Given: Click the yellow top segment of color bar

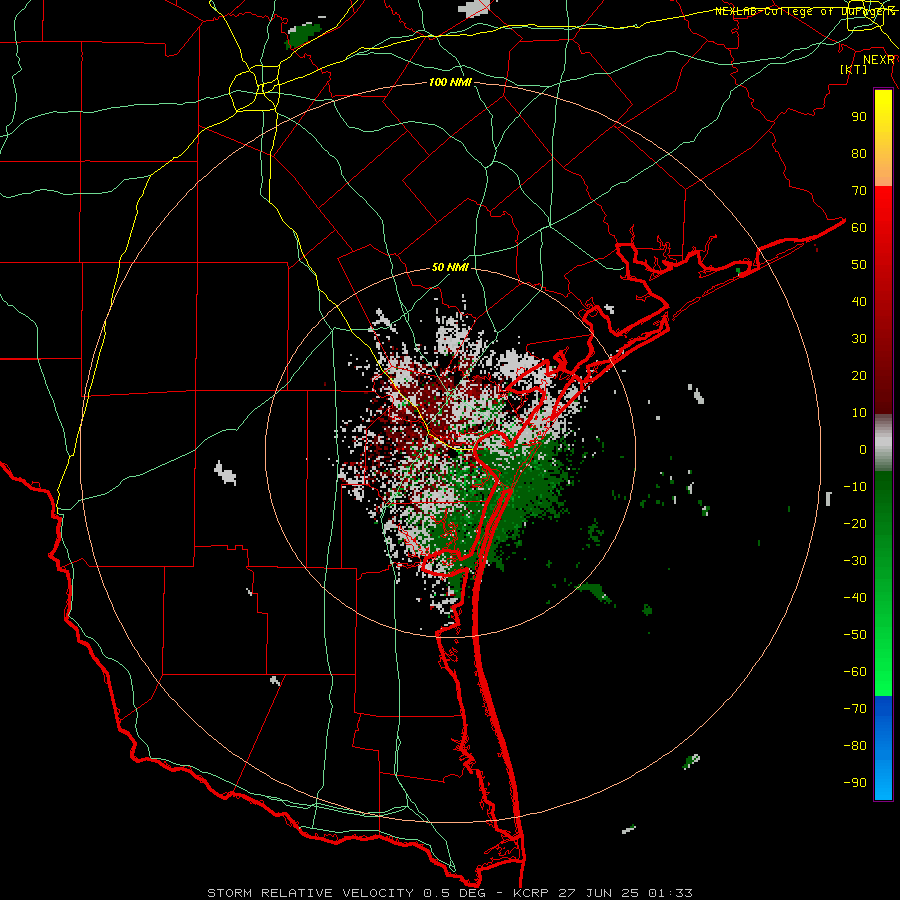Looking at the screenshot, I should click(x=883, y=138).
